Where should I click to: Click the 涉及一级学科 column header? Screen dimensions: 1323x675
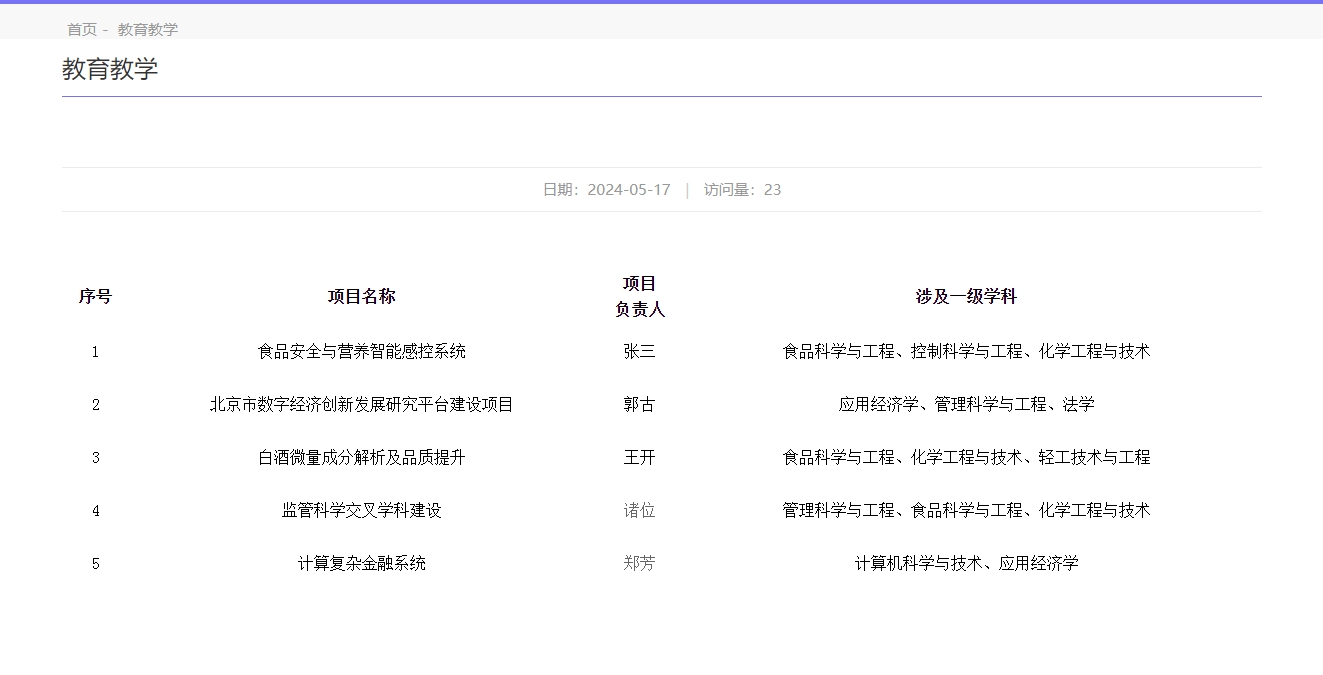click(966, 297)
